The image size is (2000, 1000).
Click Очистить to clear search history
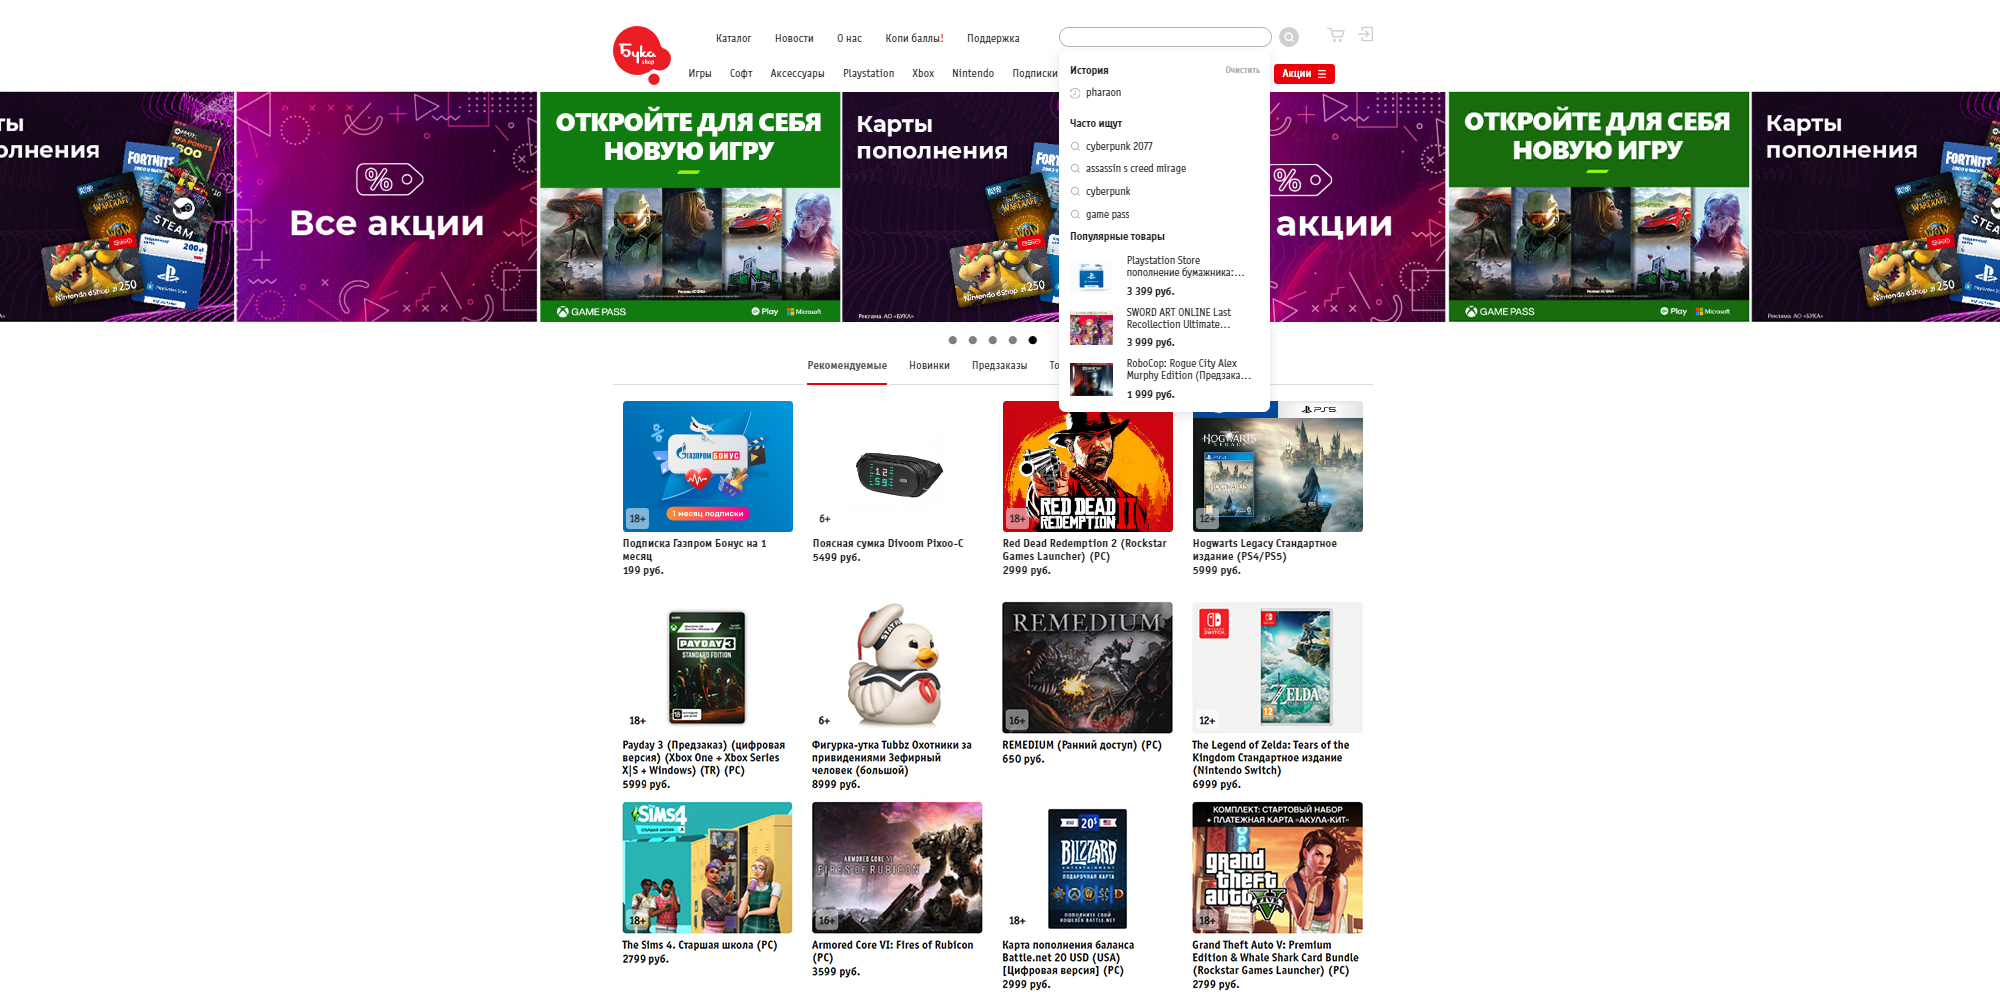pyautogui.click(x=1242, y=70)
